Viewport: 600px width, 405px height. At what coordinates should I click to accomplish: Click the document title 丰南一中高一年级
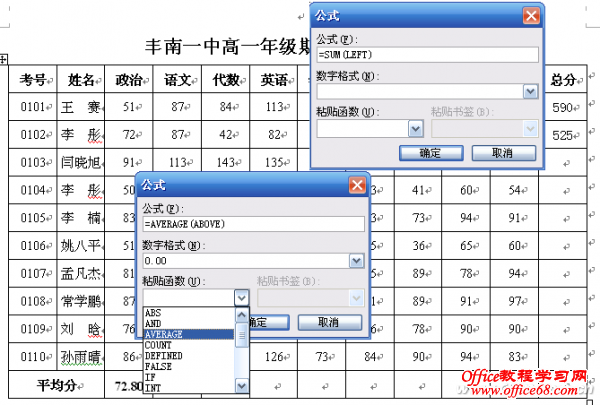tap(227, 47)
